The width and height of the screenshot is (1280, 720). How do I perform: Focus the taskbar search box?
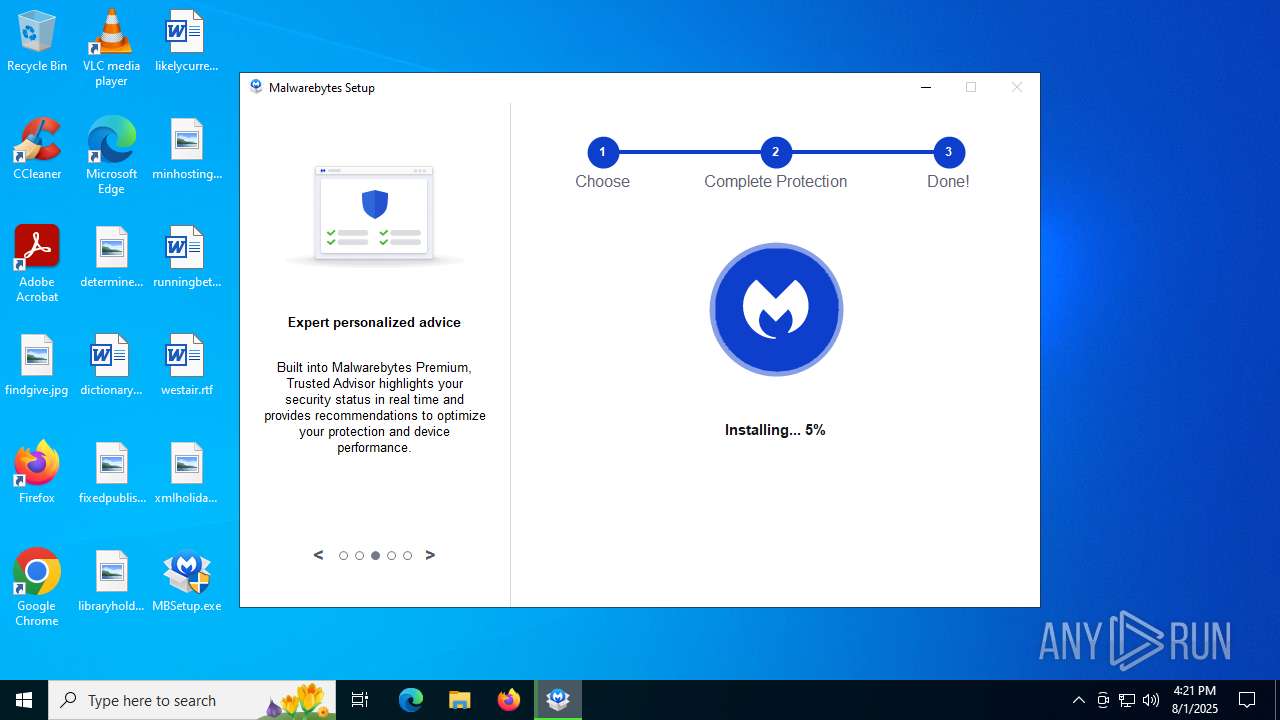(194, 700)
